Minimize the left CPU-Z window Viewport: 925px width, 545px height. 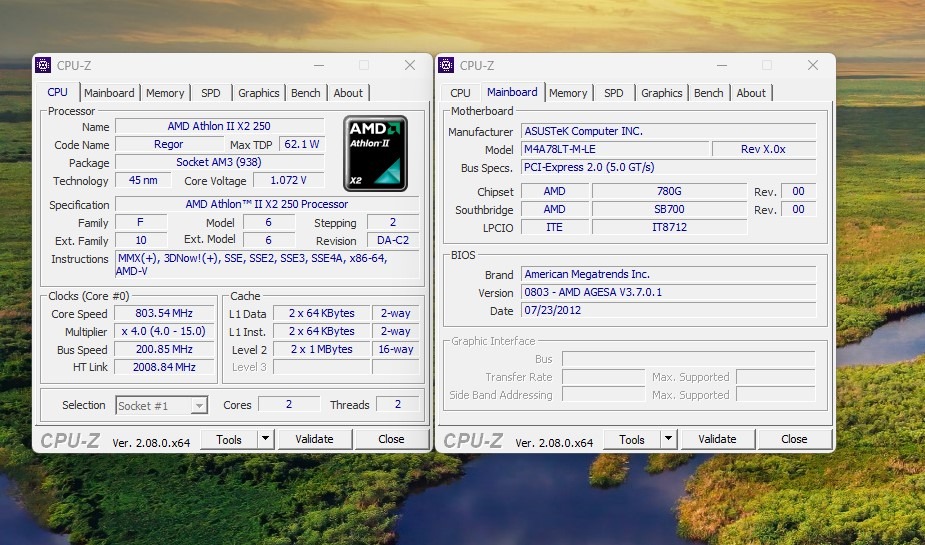(319, 65)
